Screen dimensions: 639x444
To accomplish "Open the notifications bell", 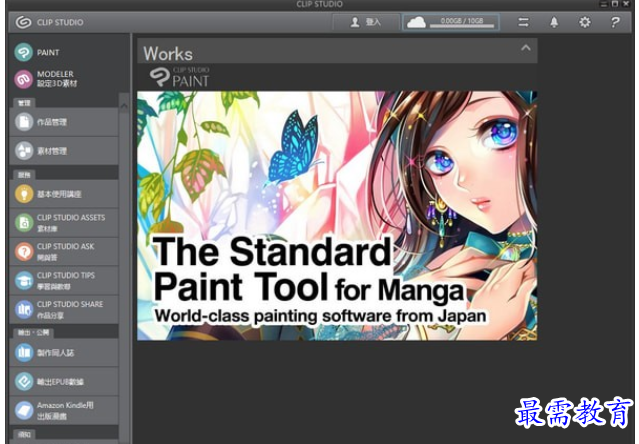I will click(554, 22).
